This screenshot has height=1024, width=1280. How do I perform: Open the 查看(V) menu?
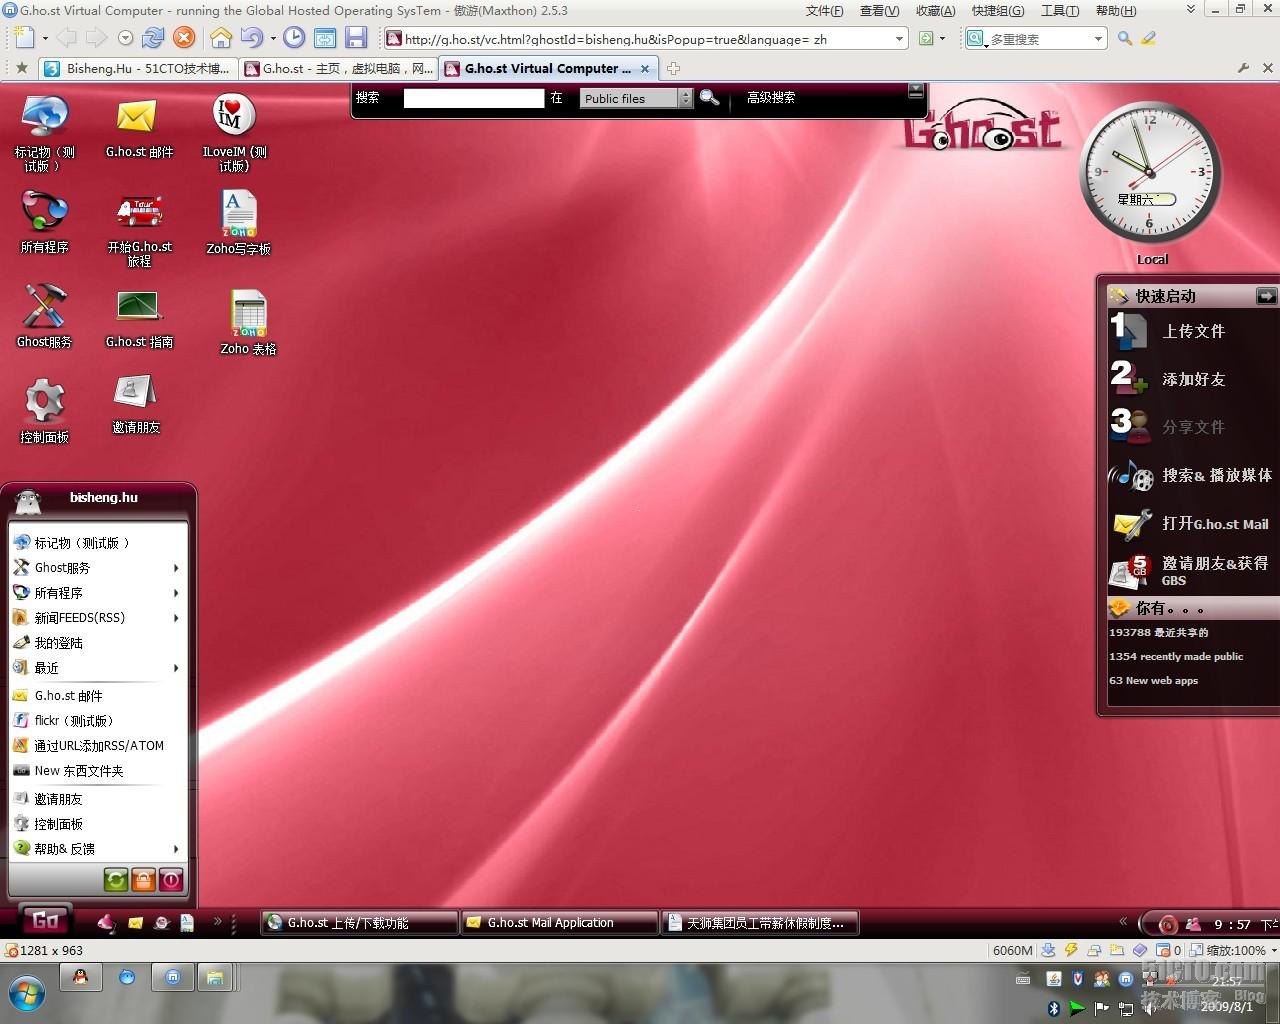click(879, 11)
